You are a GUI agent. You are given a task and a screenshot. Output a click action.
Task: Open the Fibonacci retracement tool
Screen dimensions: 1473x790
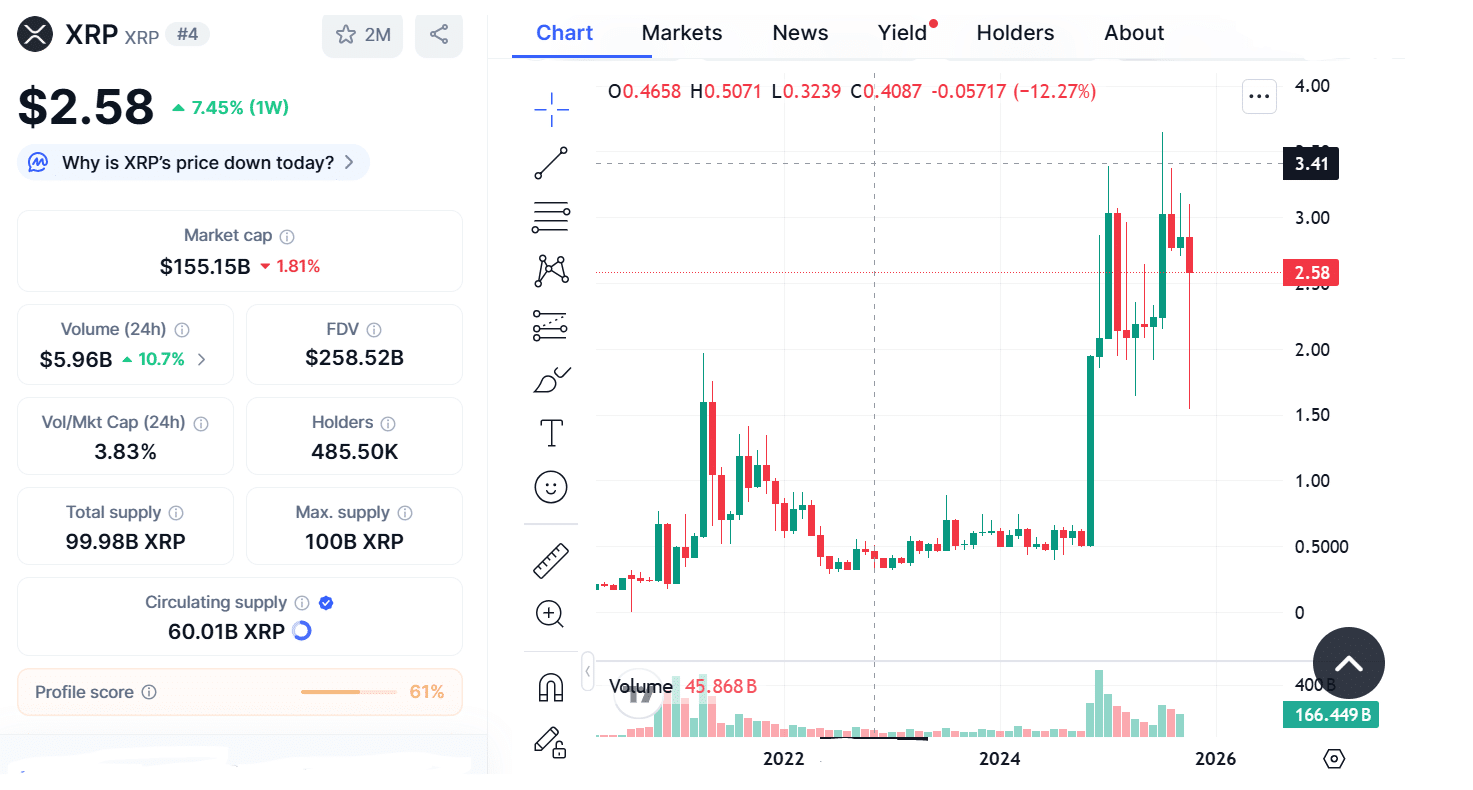550,217
